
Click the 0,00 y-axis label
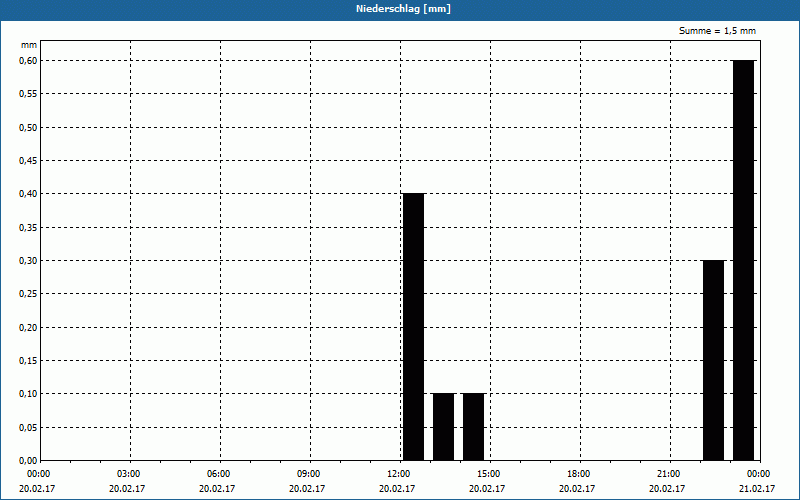coord(28,461)
